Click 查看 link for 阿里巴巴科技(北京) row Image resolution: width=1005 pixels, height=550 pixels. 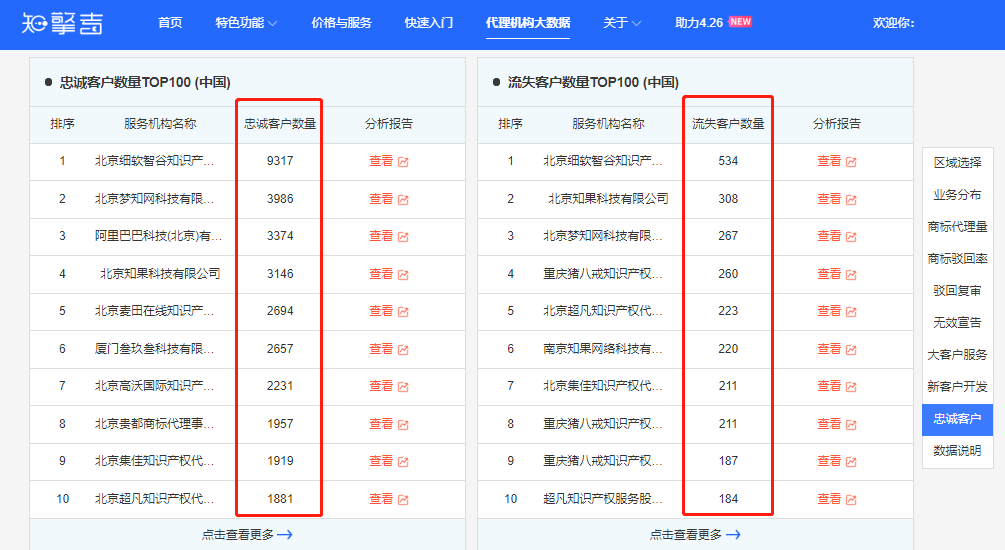381,236
